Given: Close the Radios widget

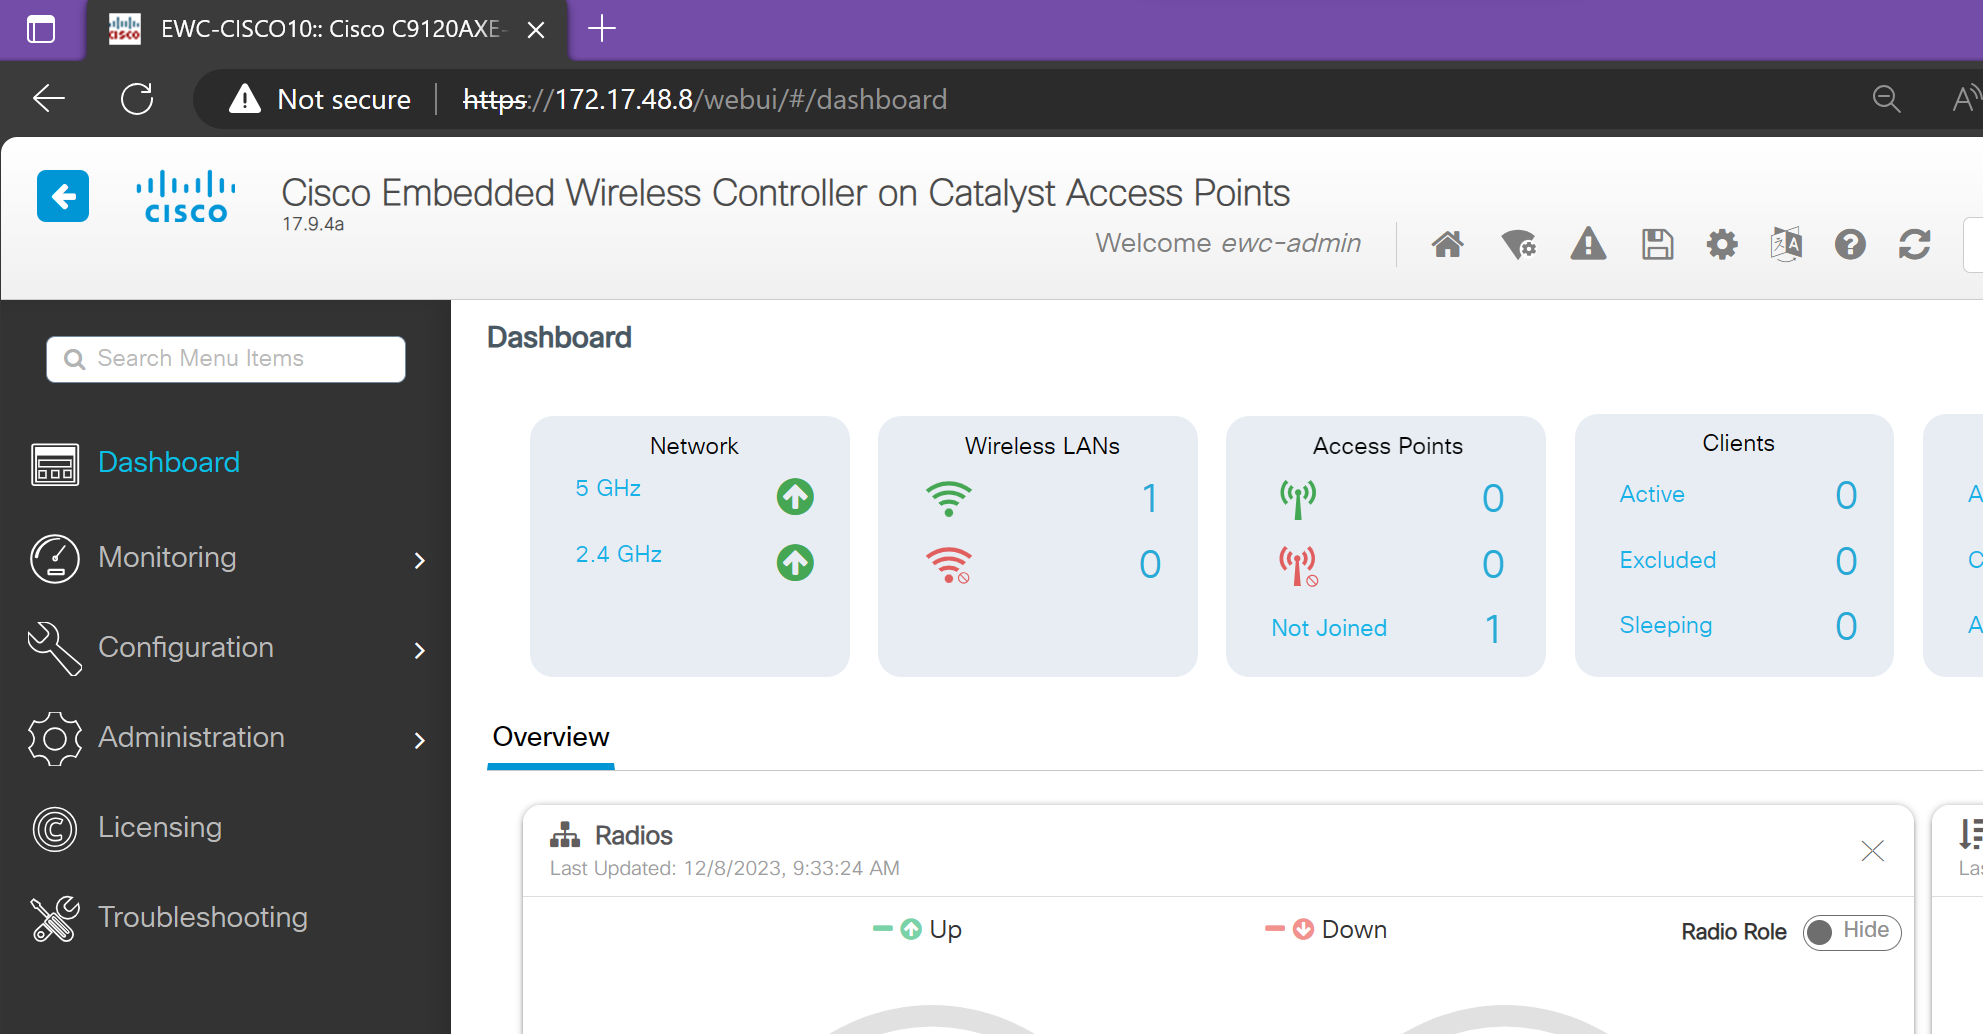Looking at the screenshot, I should pos(1873,851).
